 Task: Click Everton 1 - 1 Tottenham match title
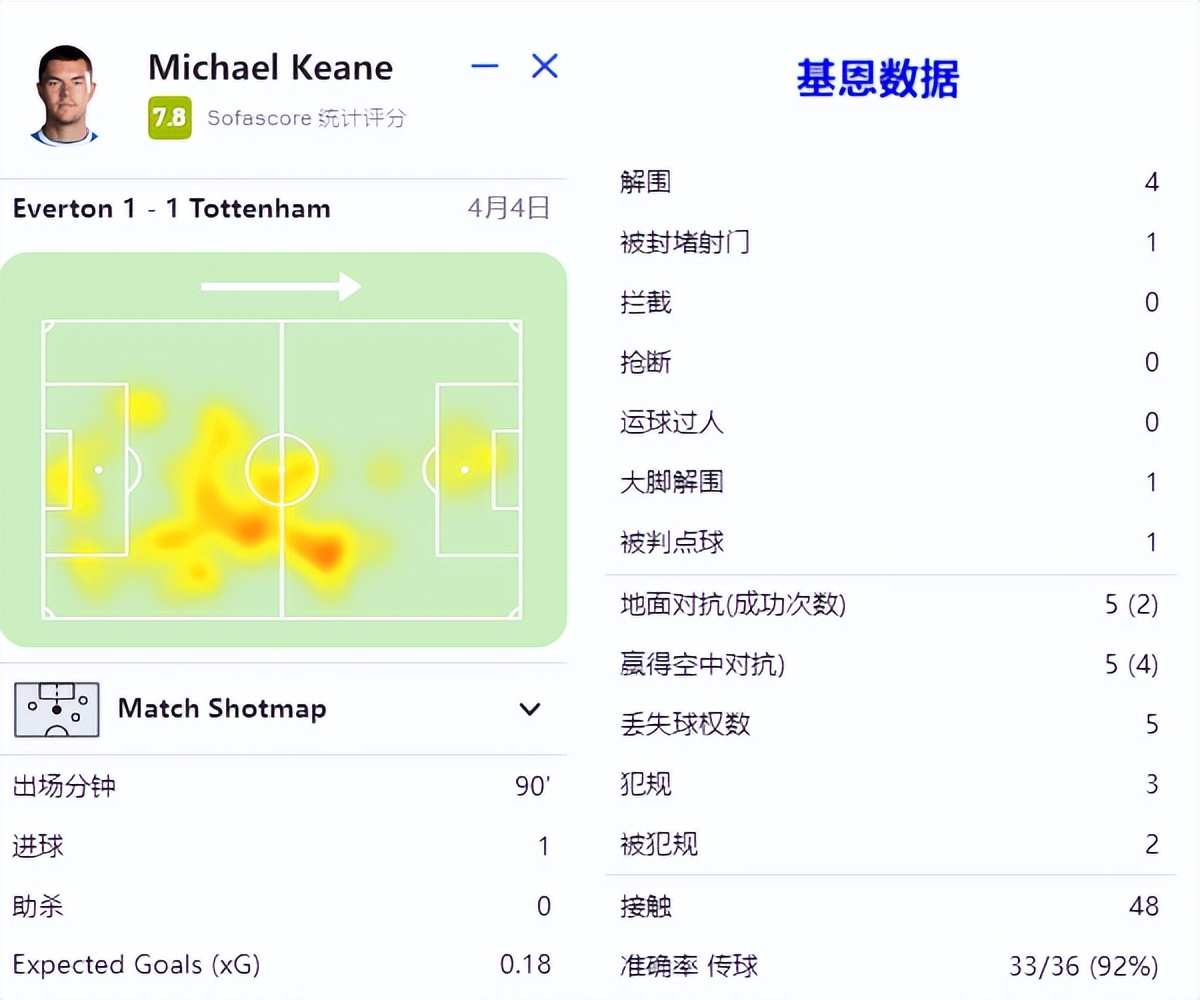[x=171, y=208]
